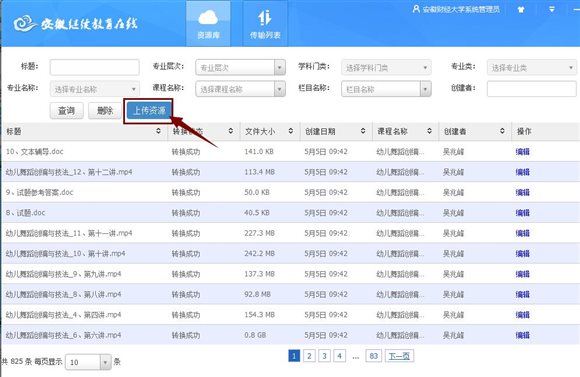Edit the 第九讲.mp4 row
This screenshot has width=580, height=377.
pyautogui.click(x=523, y=274)
